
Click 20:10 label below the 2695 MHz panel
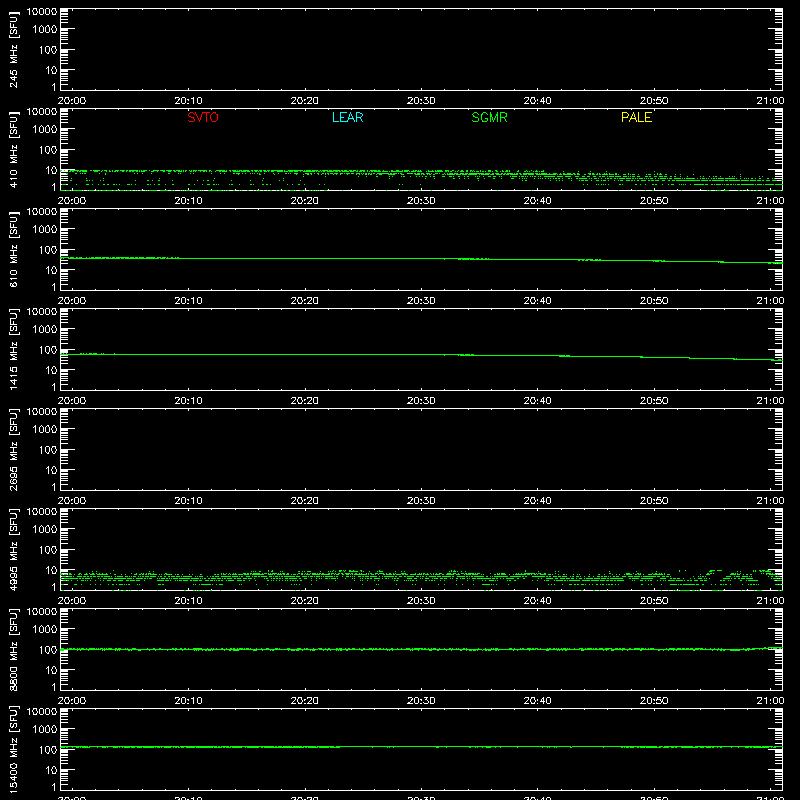188,501
